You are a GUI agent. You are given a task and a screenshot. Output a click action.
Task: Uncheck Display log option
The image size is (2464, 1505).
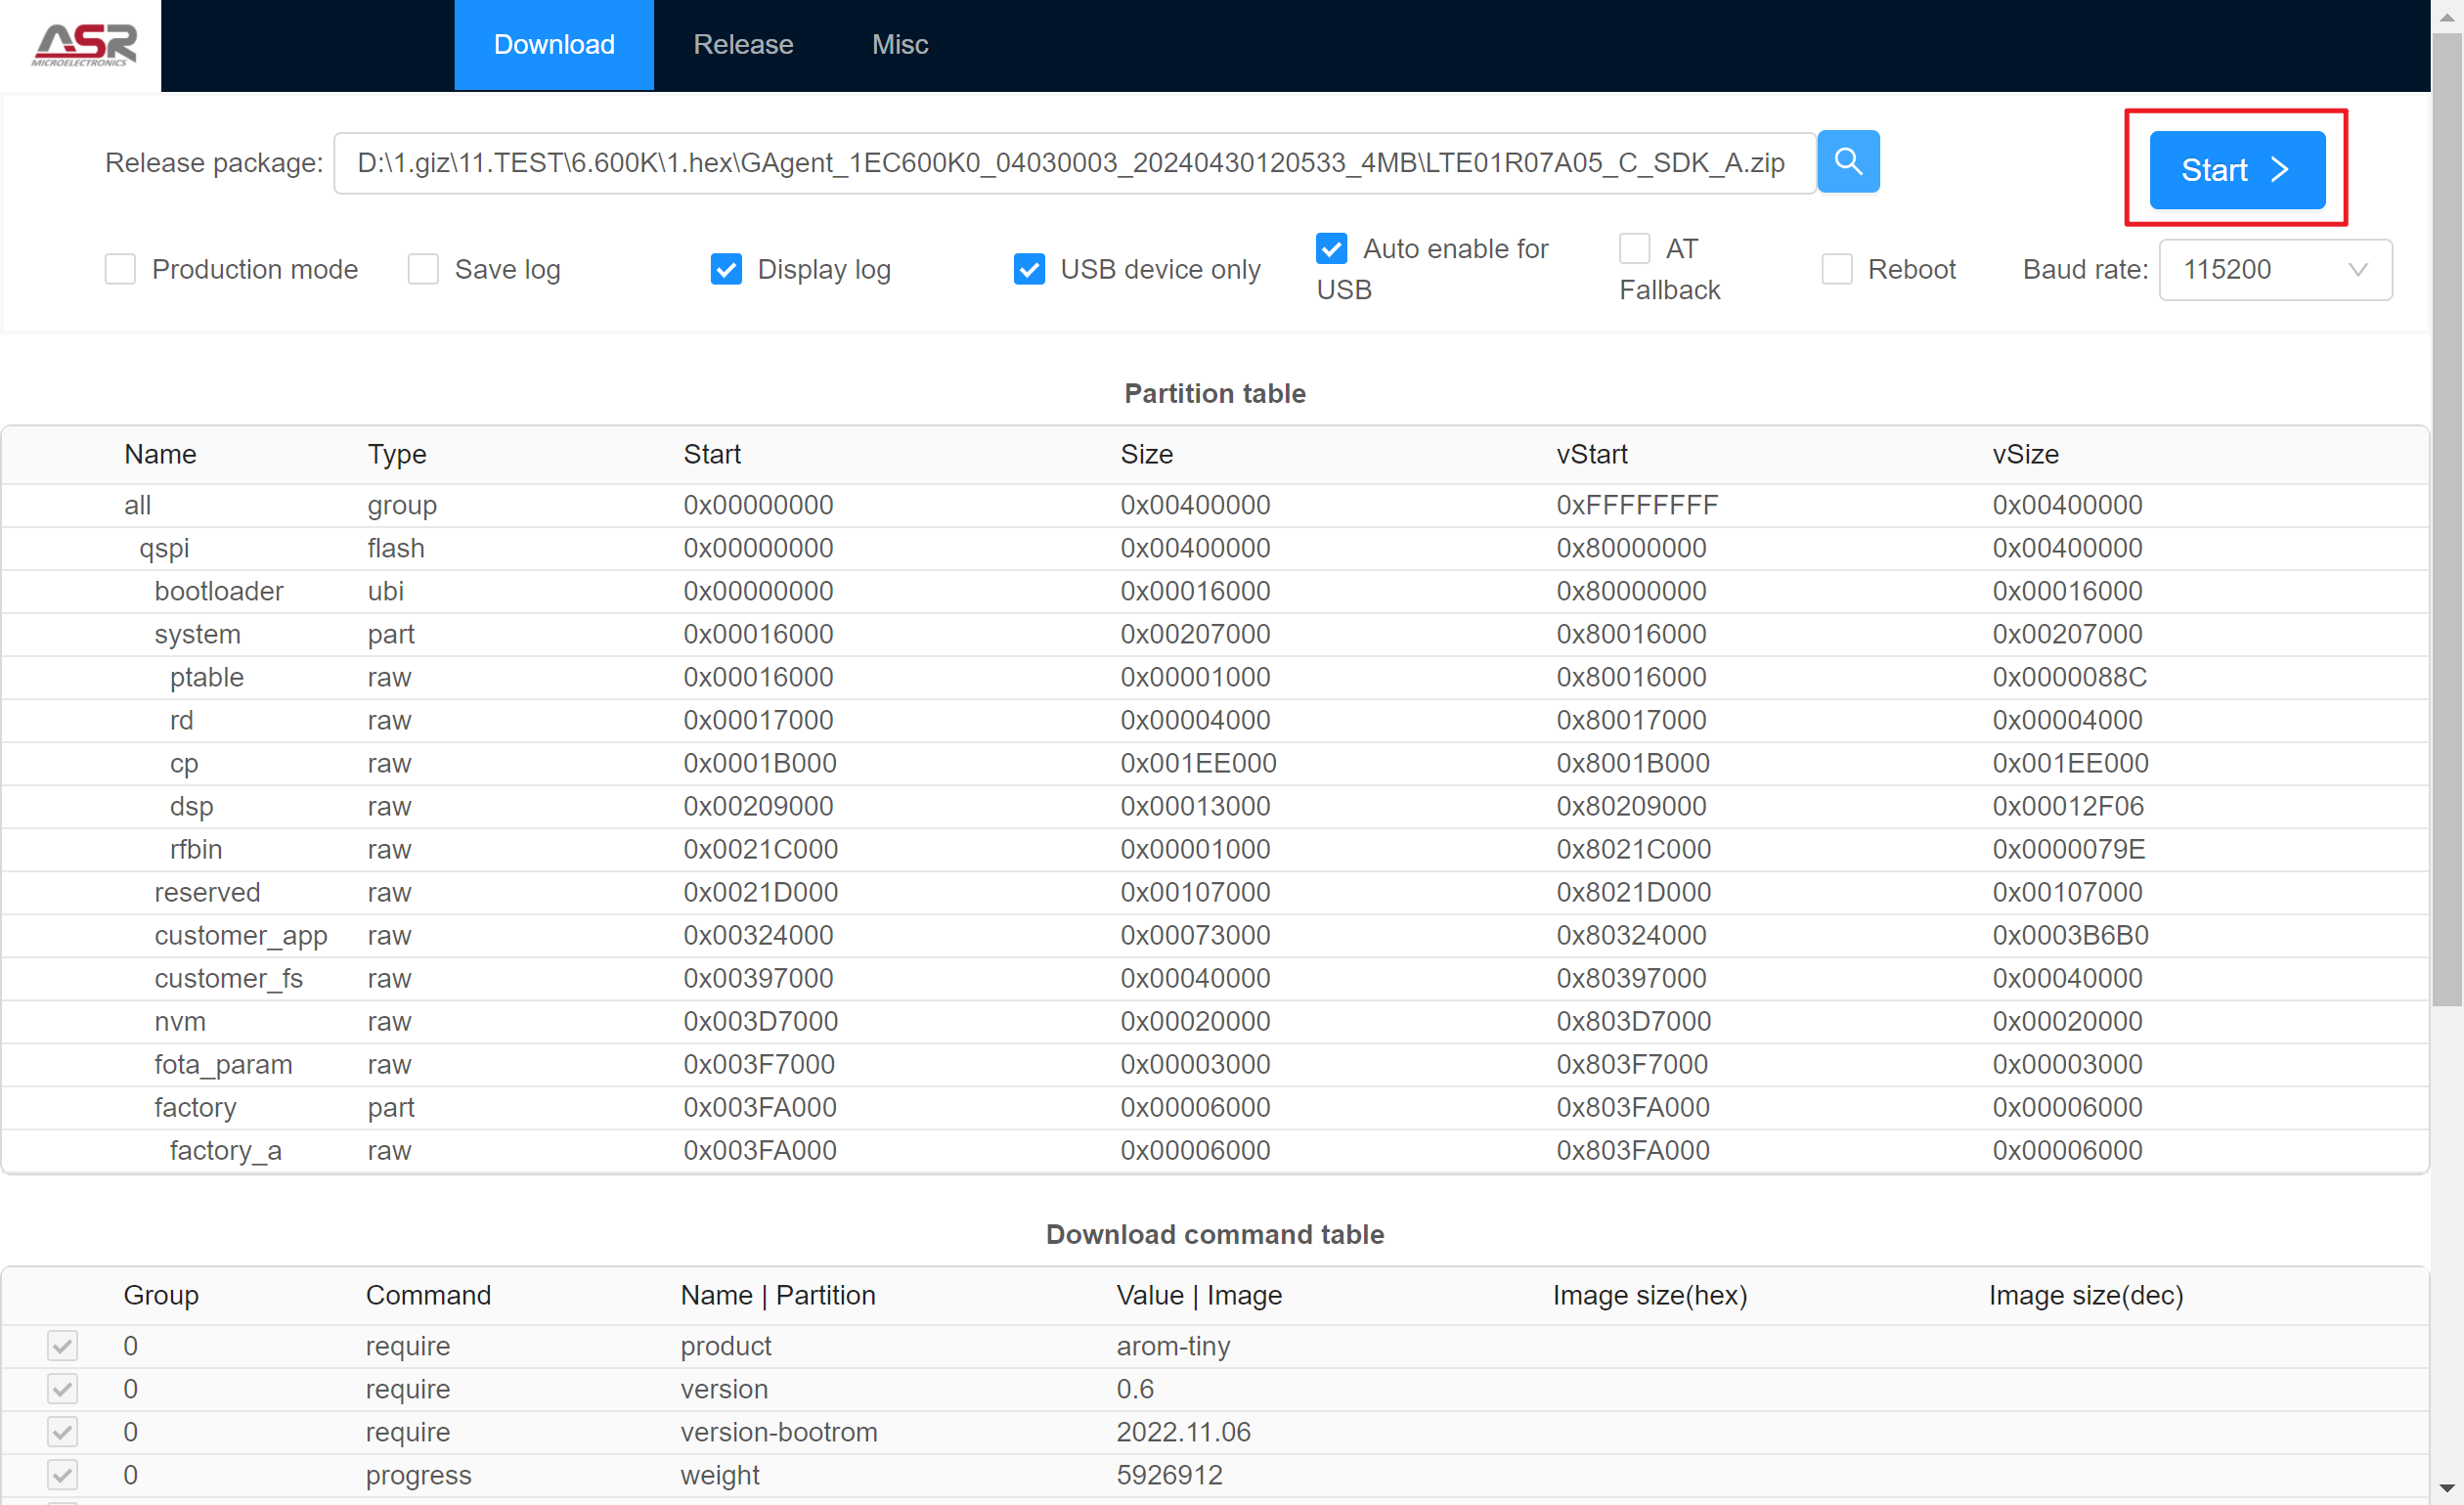point(726,269)
